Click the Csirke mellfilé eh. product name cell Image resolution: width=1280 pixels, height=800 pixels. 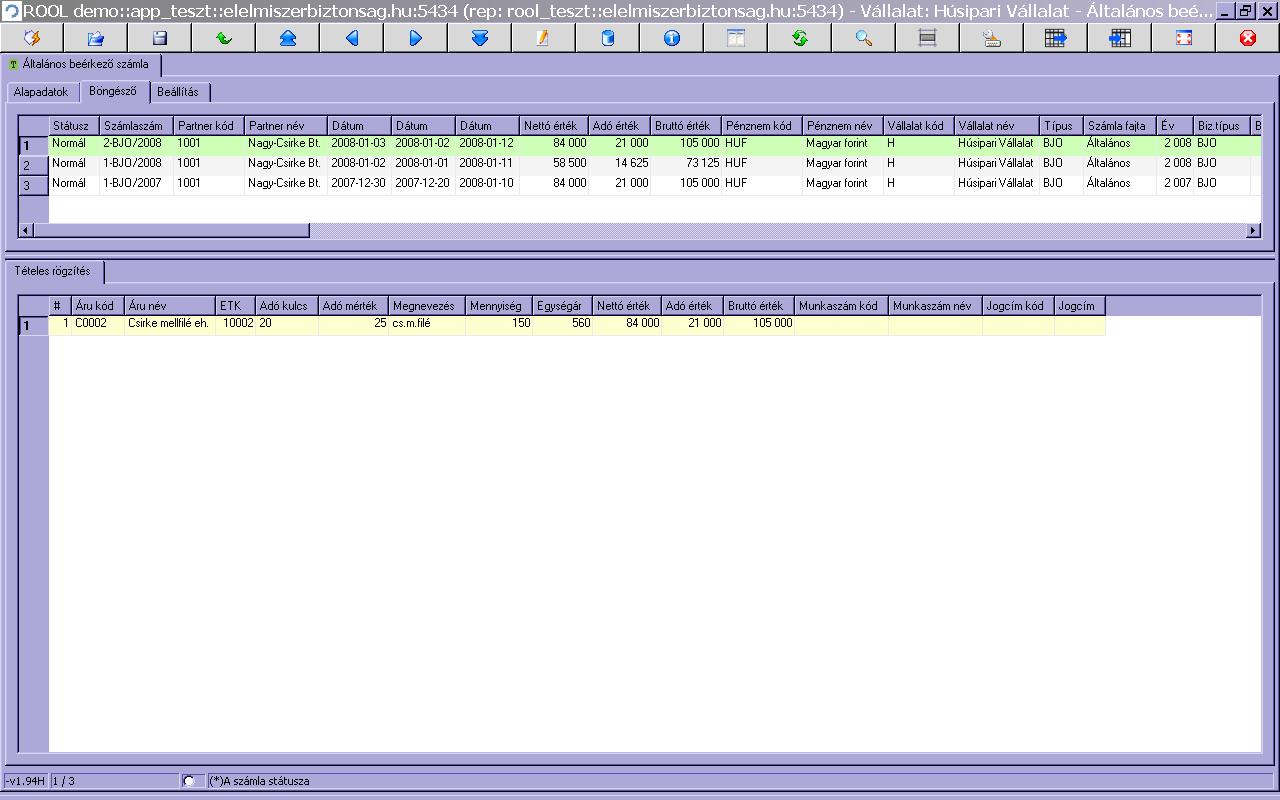tap(170, 324)
